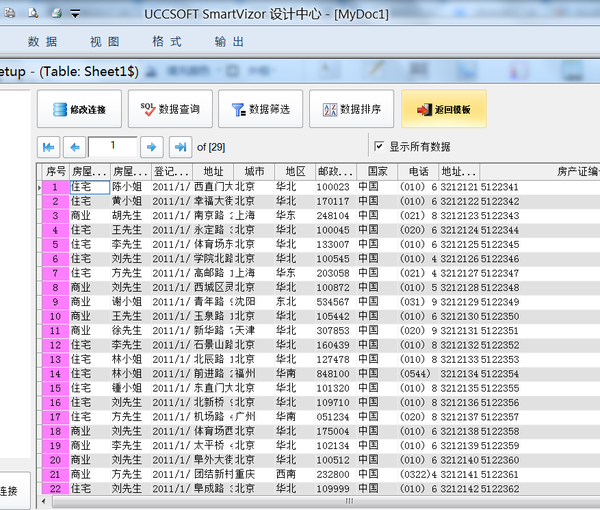Click the 陈小姐 name cell

click(x=130, y=187)
